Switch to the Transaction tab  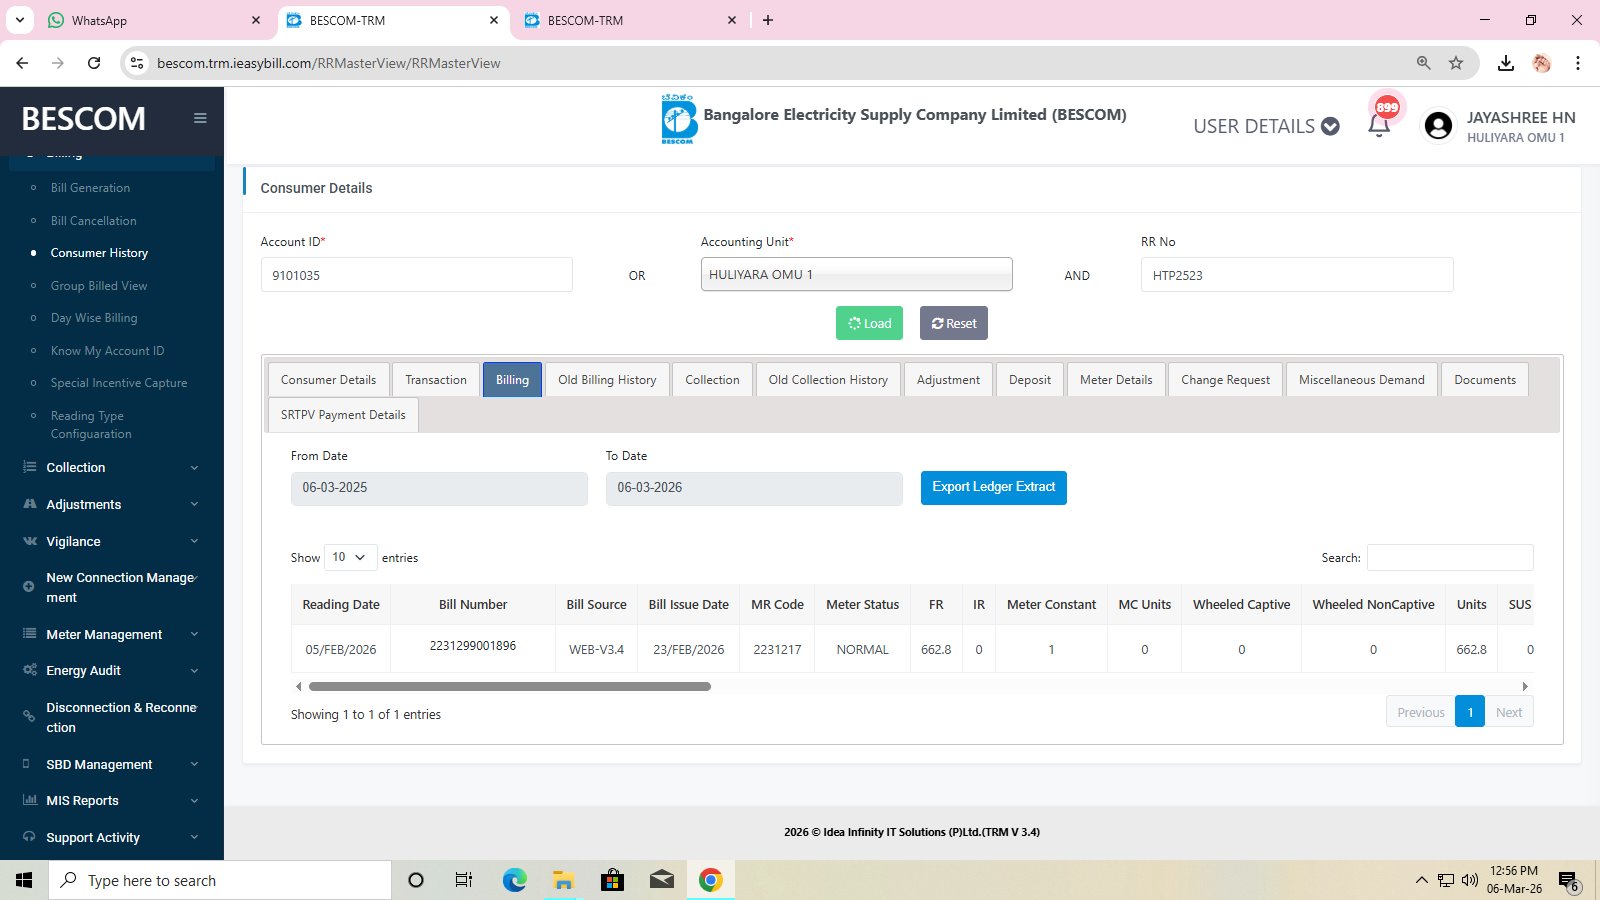(x=436, y=380)
